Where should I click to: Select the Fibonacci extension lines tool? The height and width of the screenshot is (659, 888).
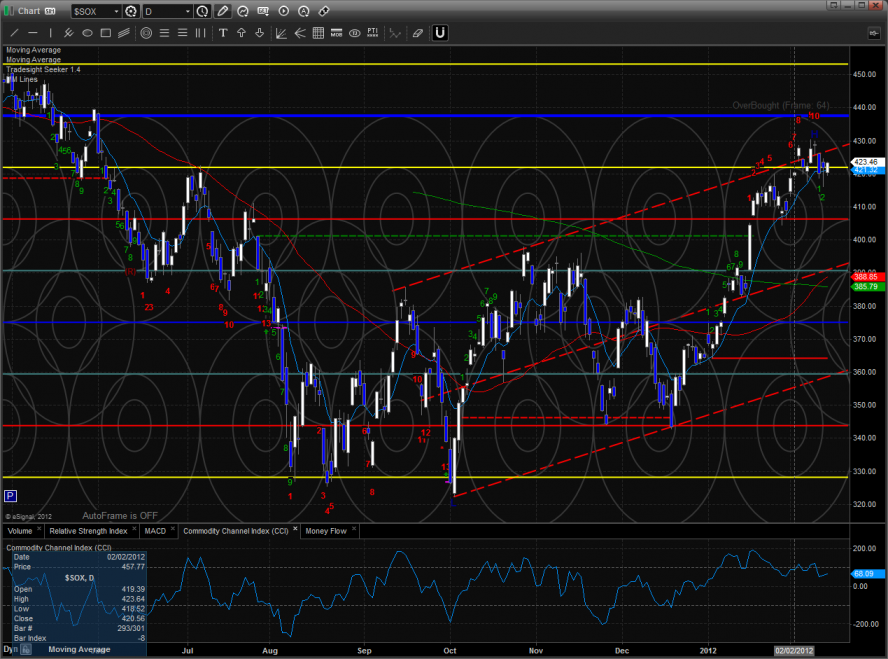tap(182, 33)
